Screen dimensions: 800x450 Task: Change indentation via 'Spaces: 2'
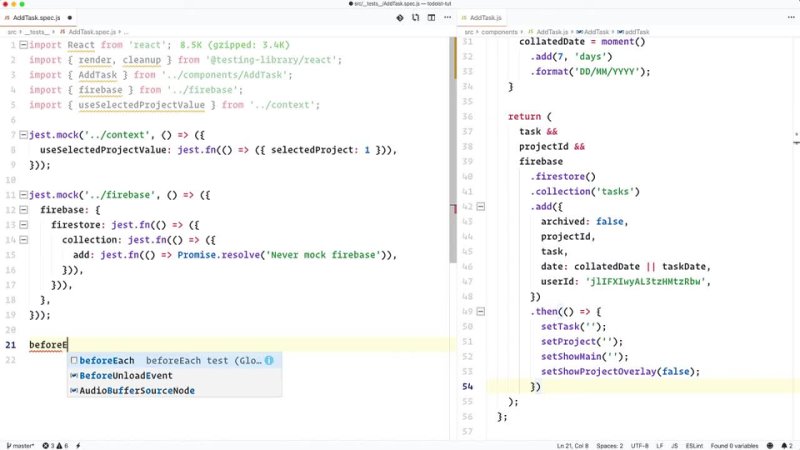click(610, 446)
